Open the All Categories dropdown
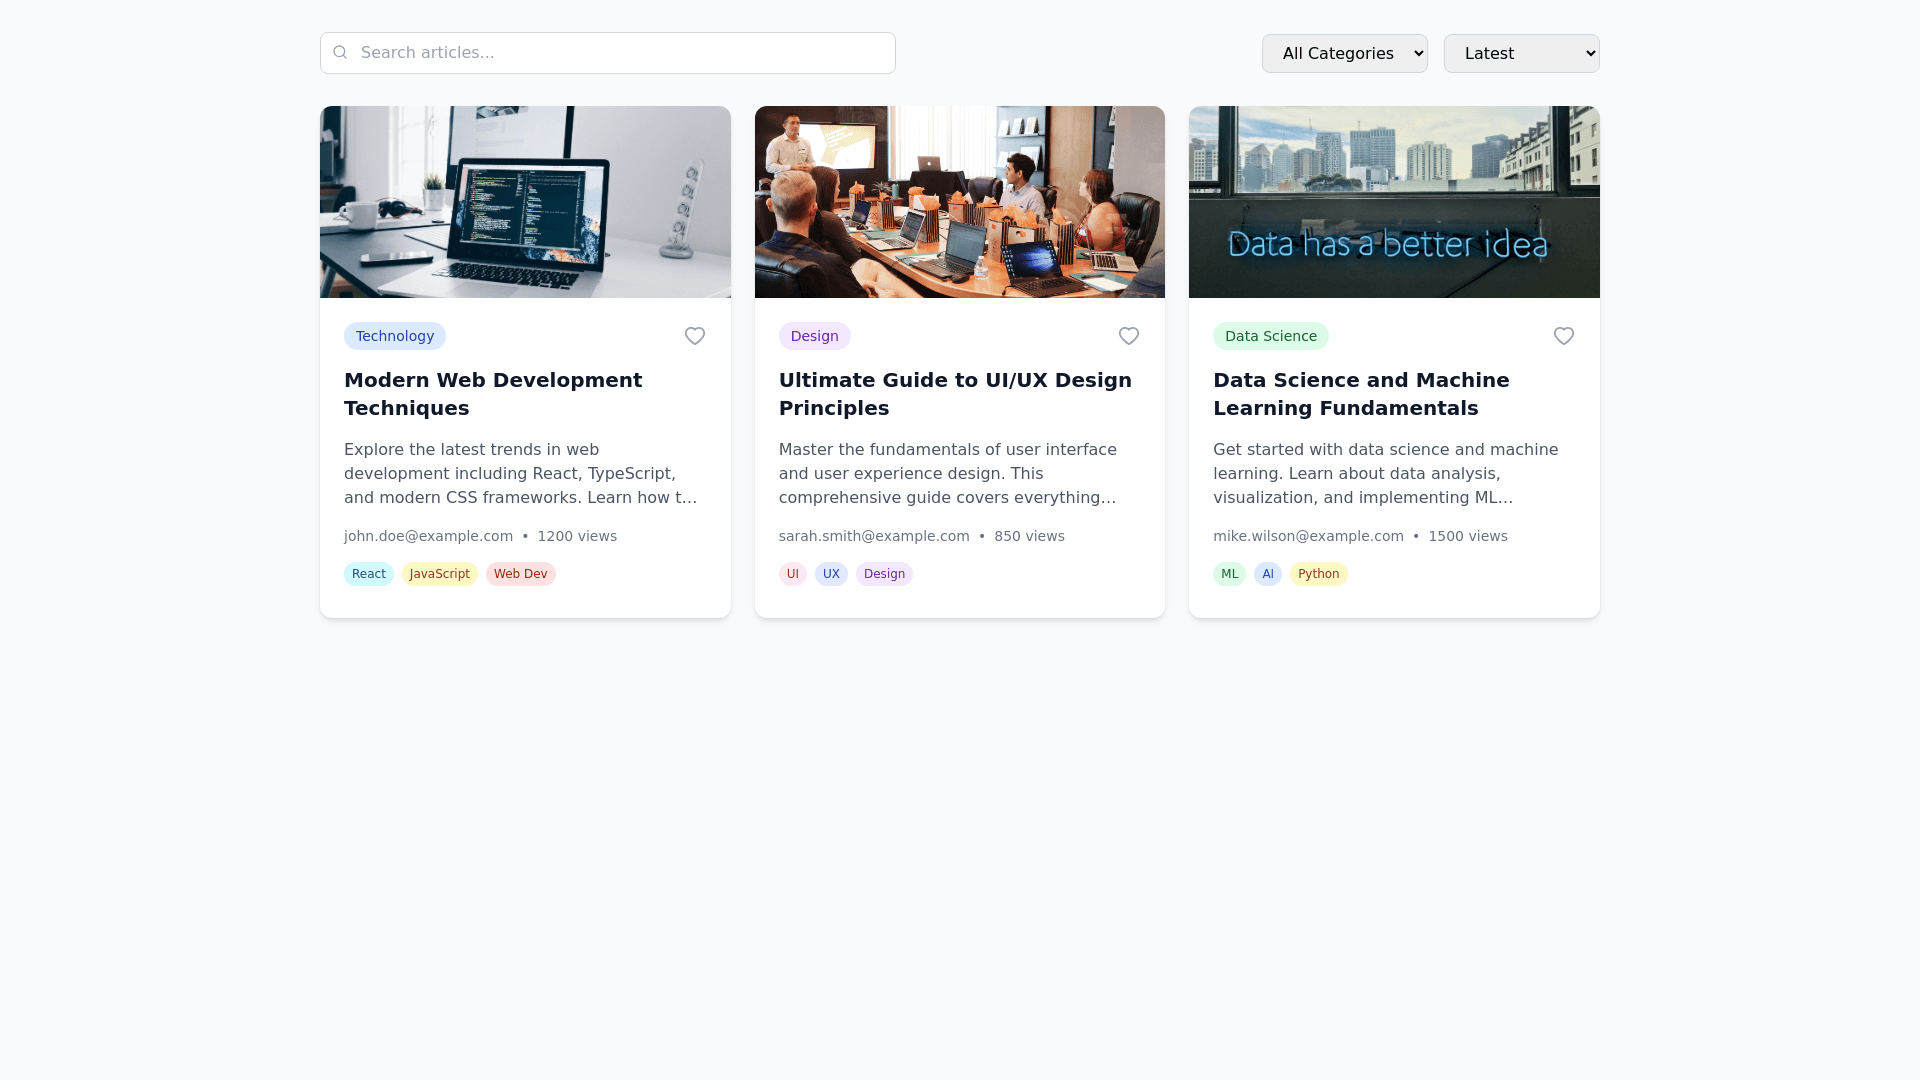Viewport: 1920px width, 1080px height. pos(1344,53)
